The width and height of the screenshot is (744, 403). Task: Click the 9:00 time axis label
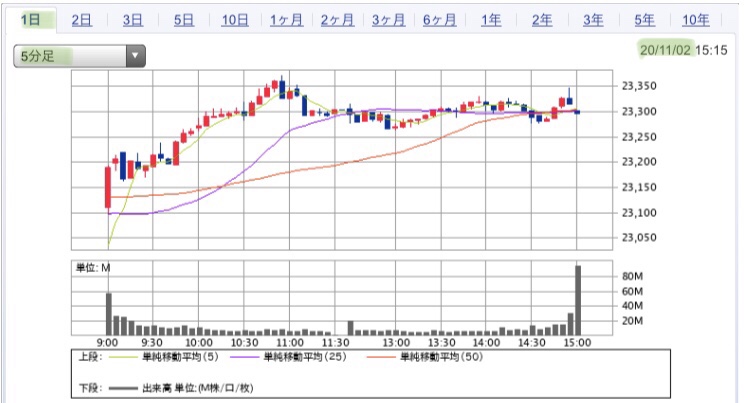point(107,343)
